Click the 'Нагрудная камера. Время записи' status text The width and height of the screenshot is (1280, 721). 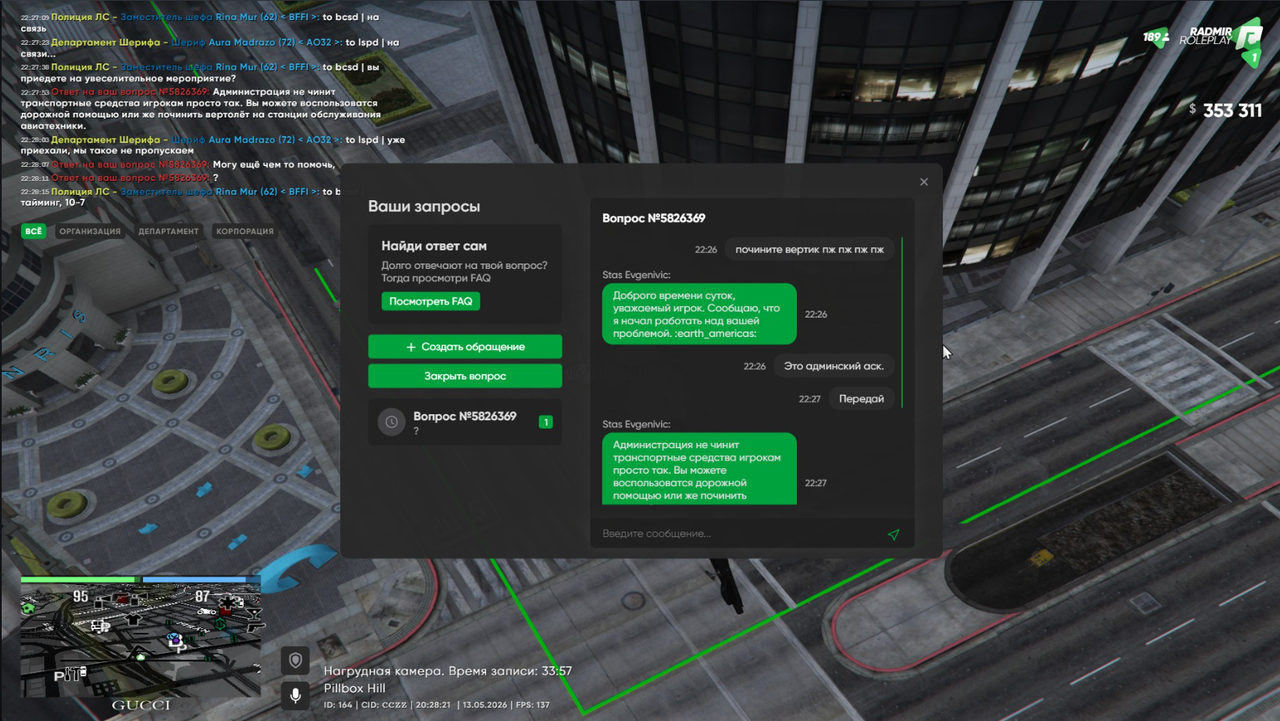448,671
